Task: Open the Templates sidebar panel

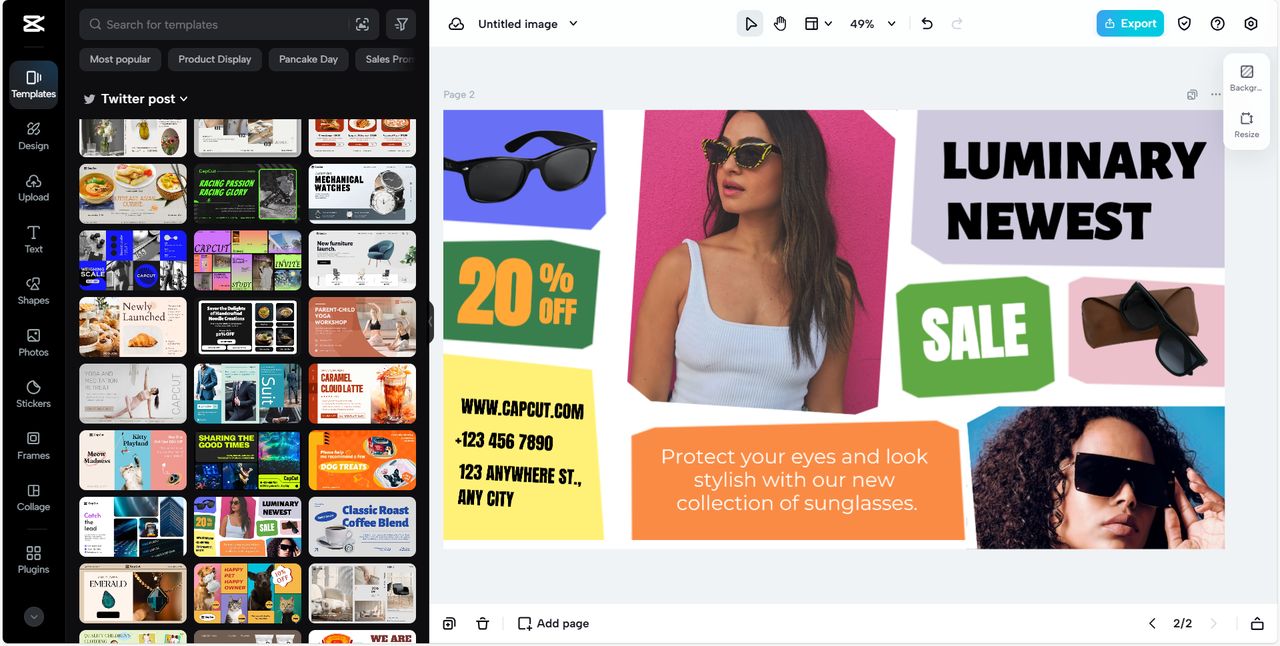Action: point(33,84)
